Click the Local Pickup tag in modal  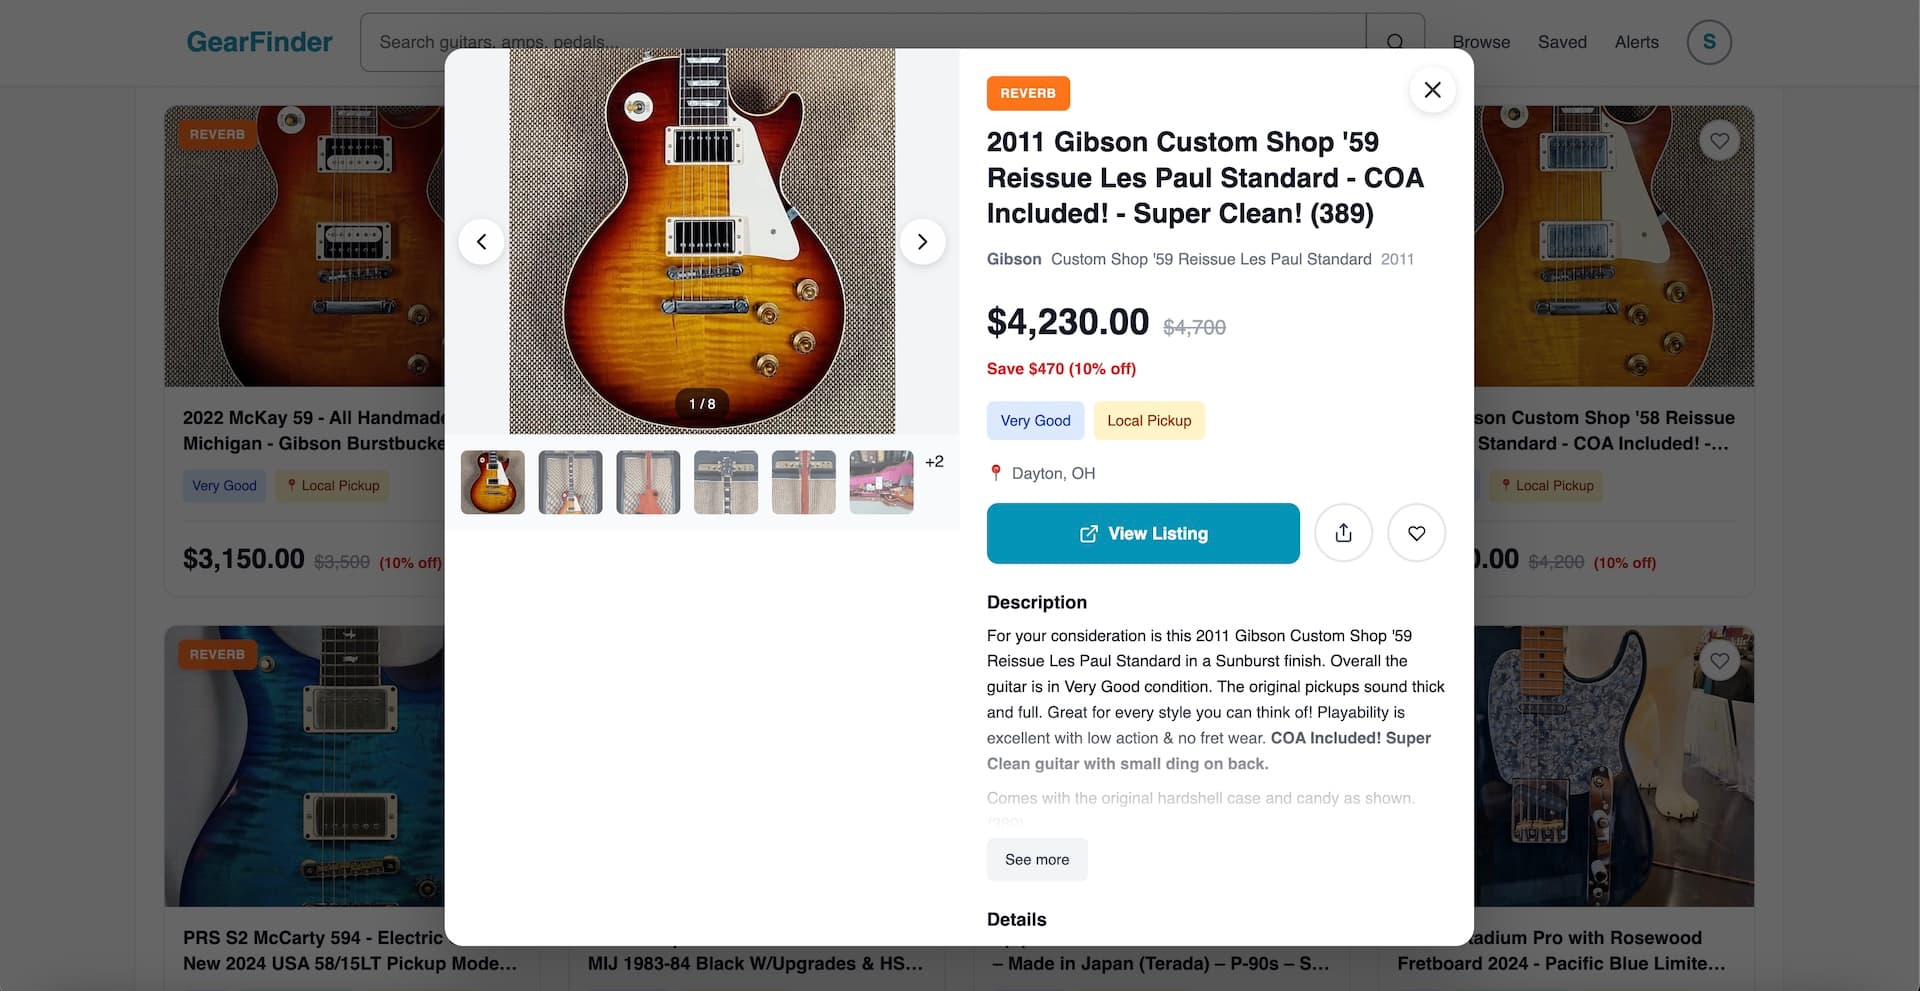click(x=1149, y=421)
